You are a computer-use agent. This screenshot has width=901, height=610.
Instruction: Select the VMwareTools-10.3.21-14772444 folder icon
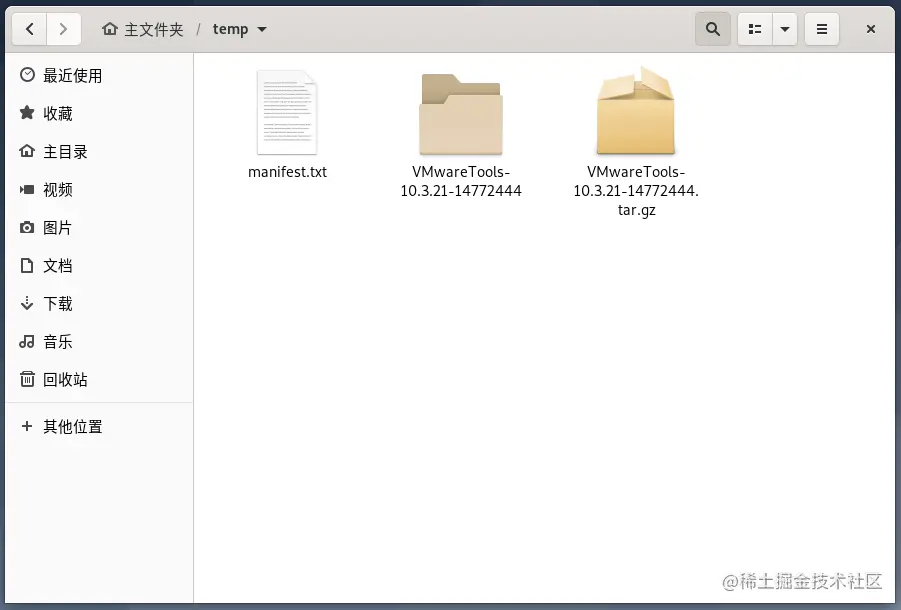tap(461, 114)
